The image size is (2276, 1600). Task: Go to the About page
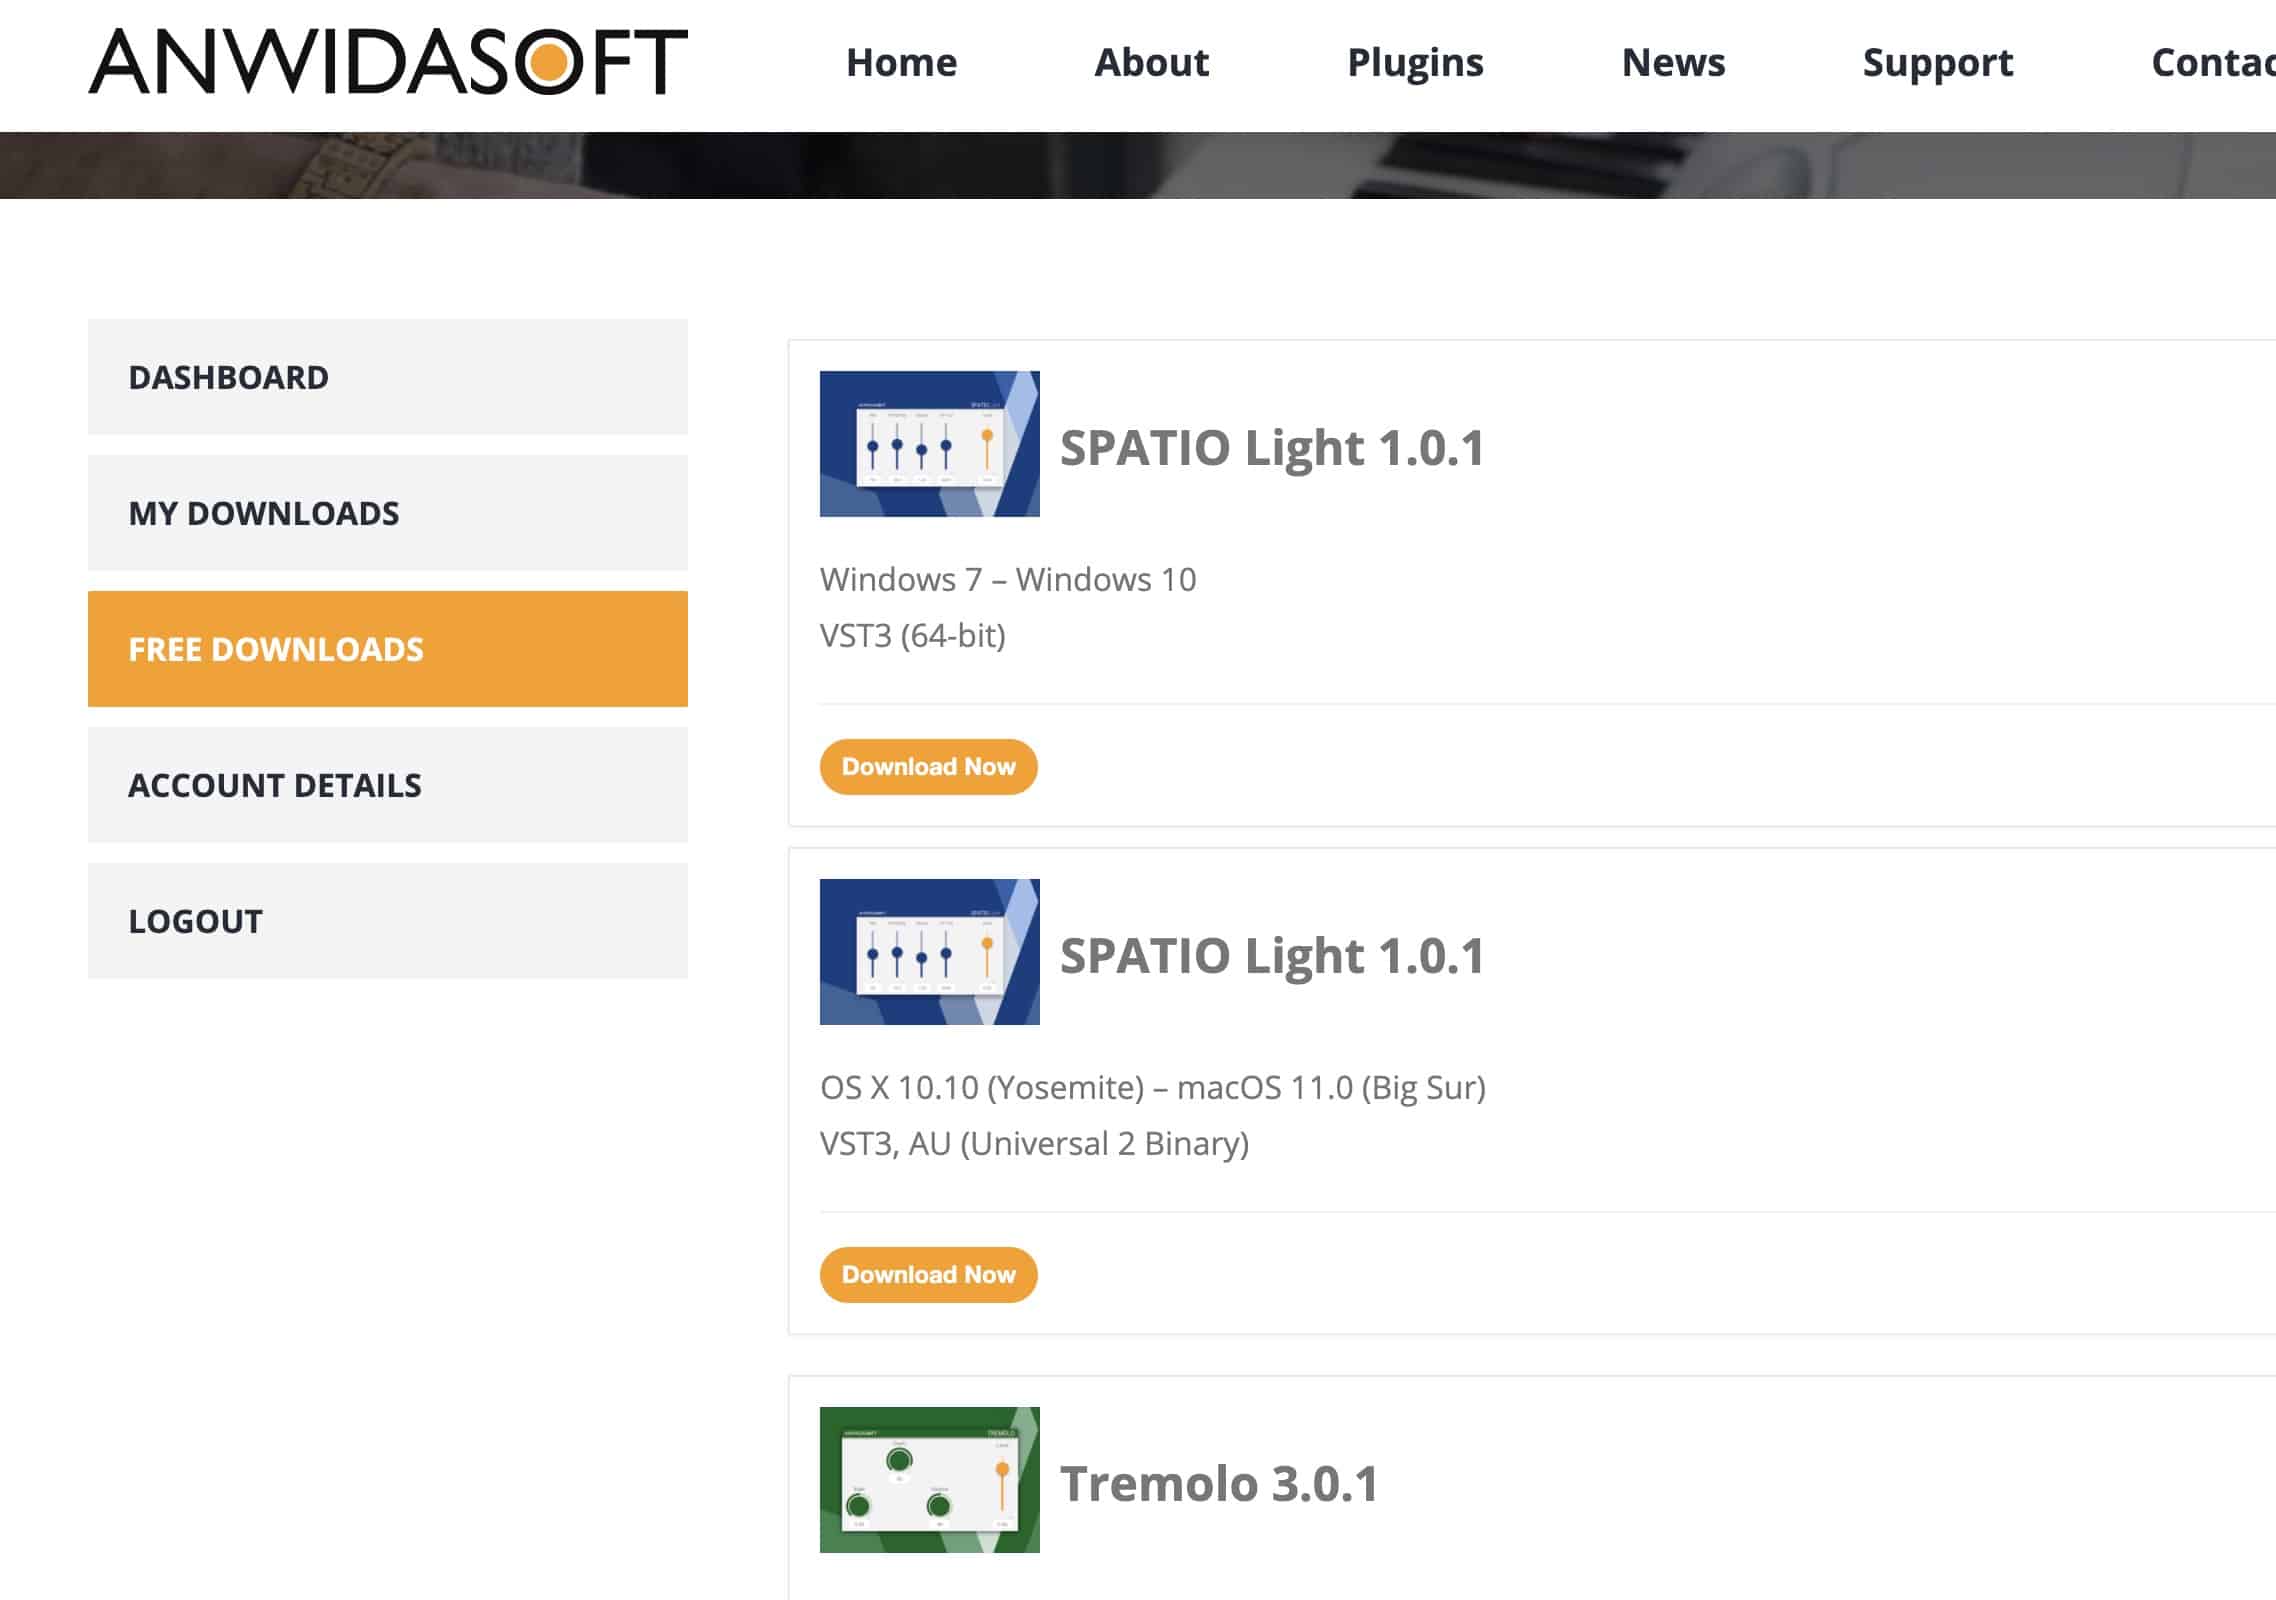coord(1151,62)
